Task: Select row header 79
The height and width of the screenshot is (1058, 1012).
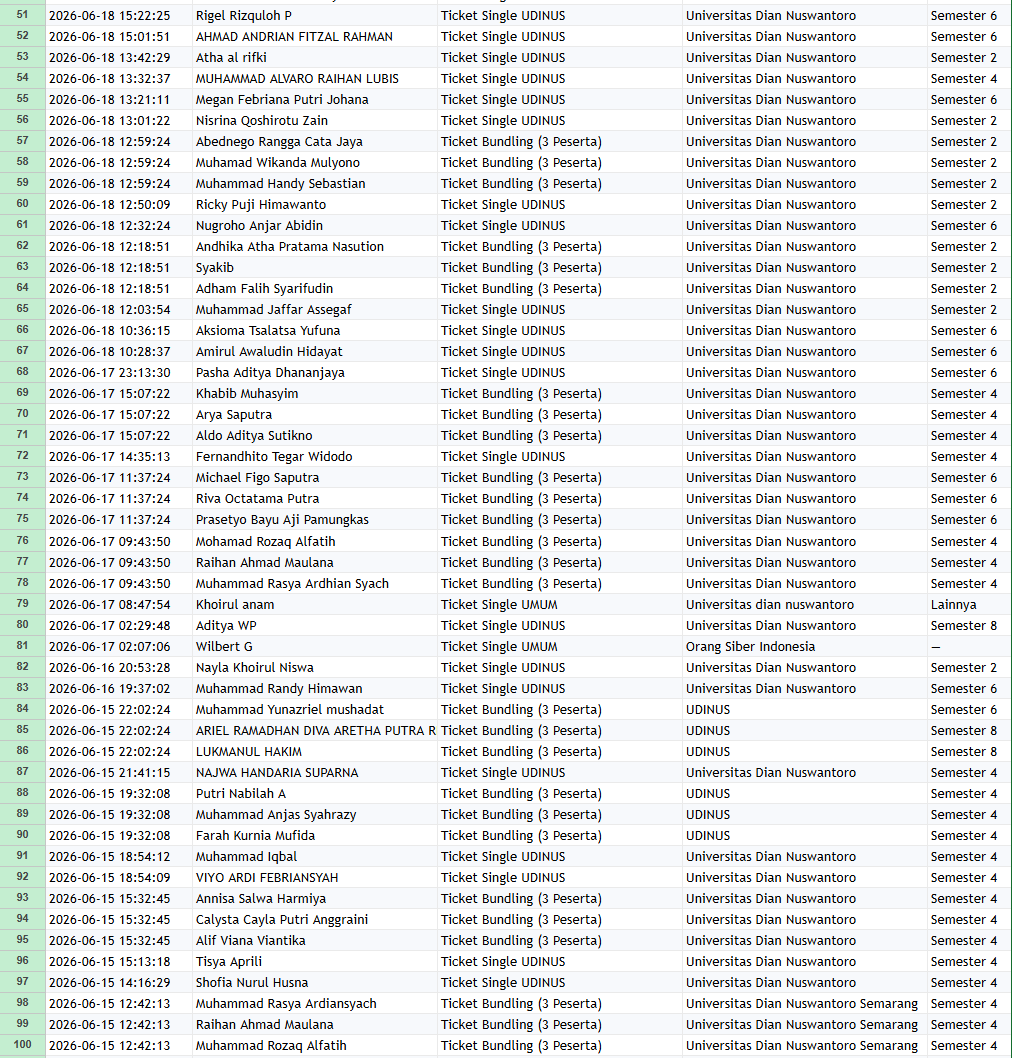Action: coord(22,604)
